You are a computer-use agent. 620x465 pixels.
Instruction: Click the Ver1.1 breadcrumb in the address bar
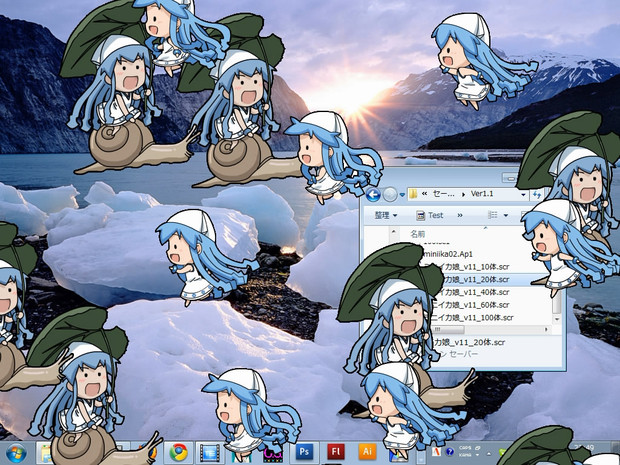(x=482, y=194)
